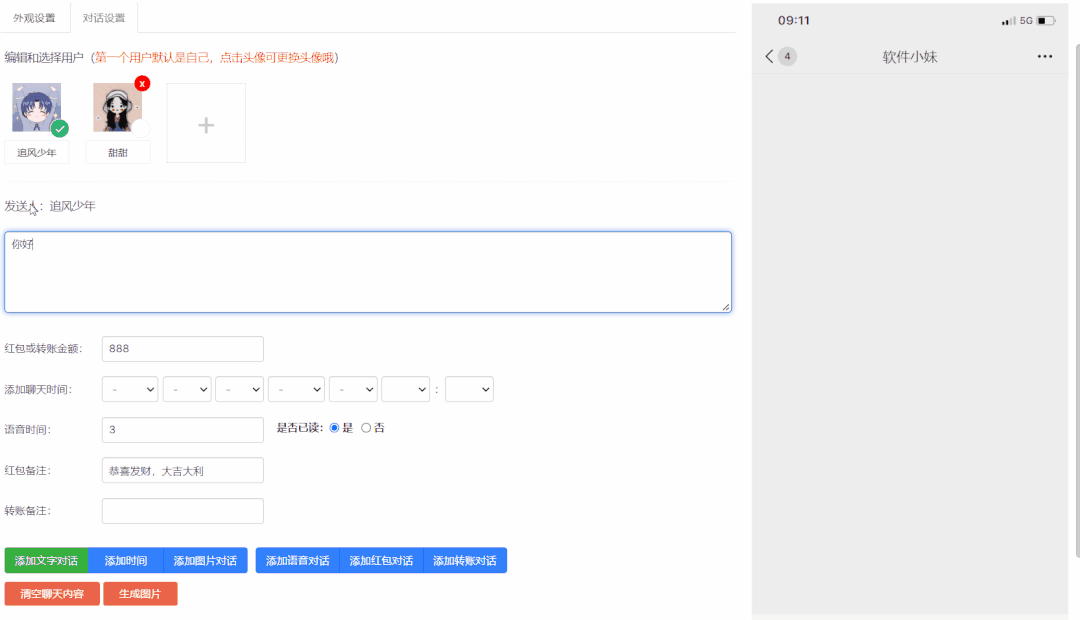Screen dimensions: 1080x620
Task: Open the first chat time dropdown
Action: click(x=130, y=389)
